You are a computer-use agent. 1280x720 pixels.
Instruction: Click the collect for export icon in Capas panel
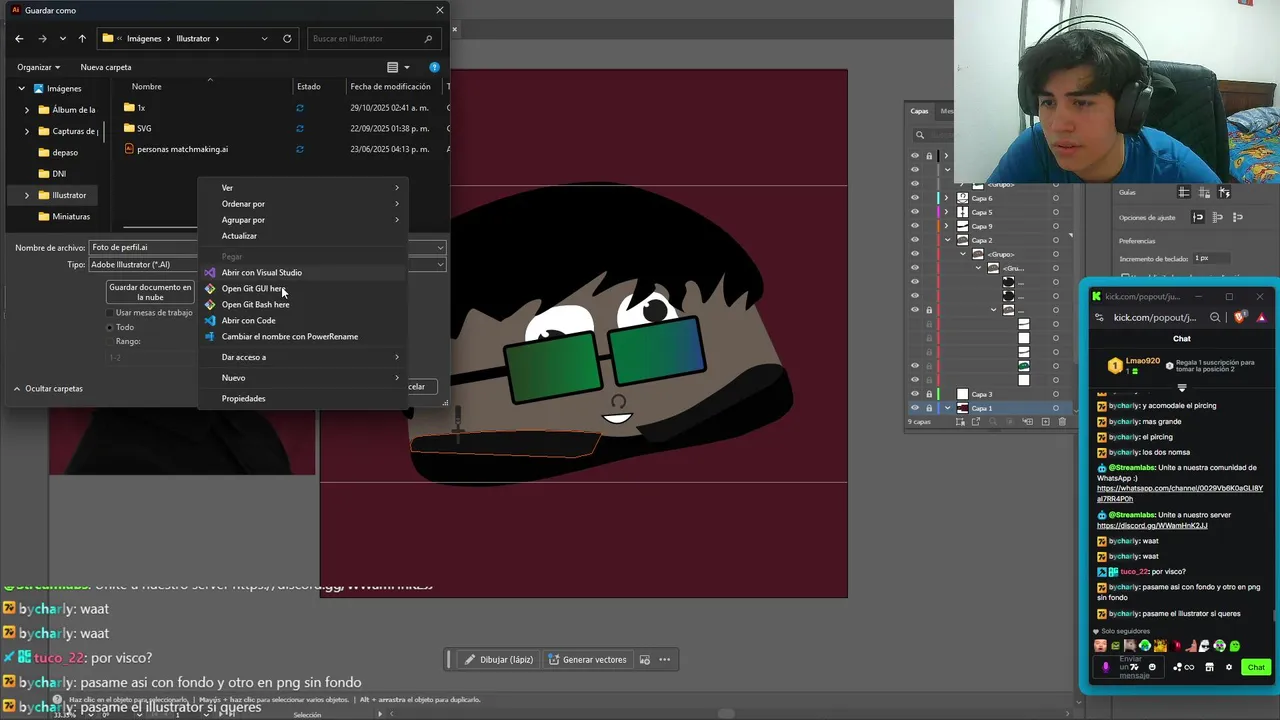(961, 422)
